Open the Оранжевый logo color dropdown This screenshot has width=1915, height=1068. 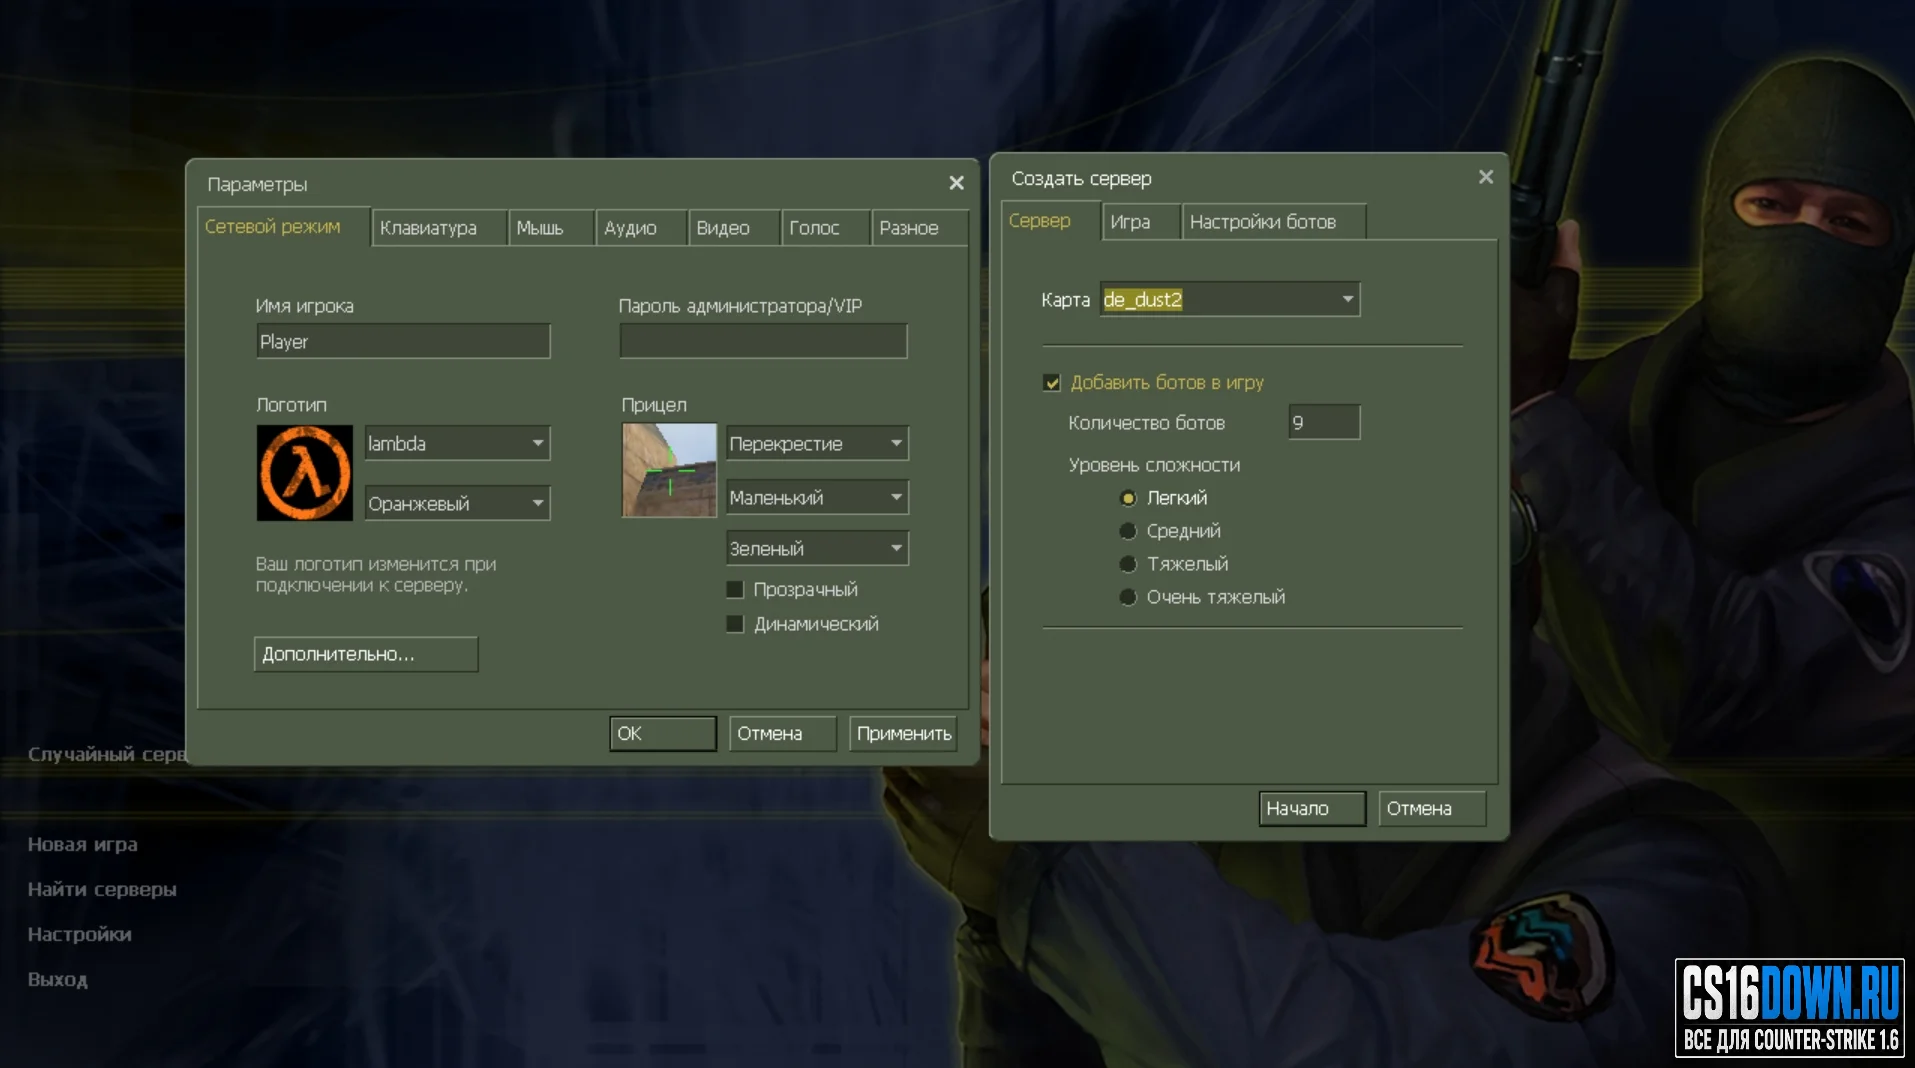click(x=458, y=503)
